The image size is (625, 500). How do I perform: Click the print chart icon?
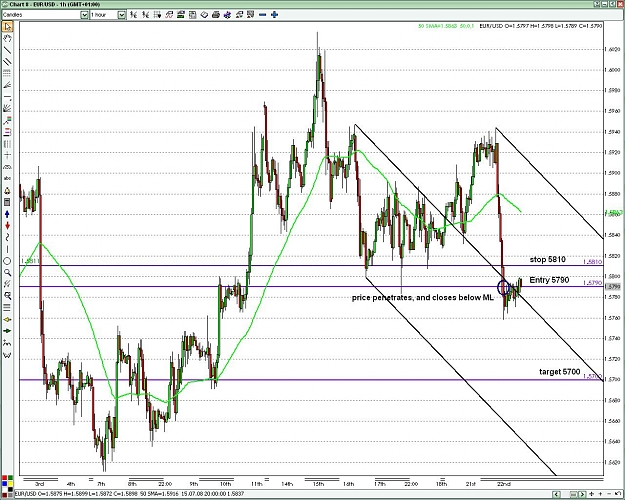tap(216, 15)
